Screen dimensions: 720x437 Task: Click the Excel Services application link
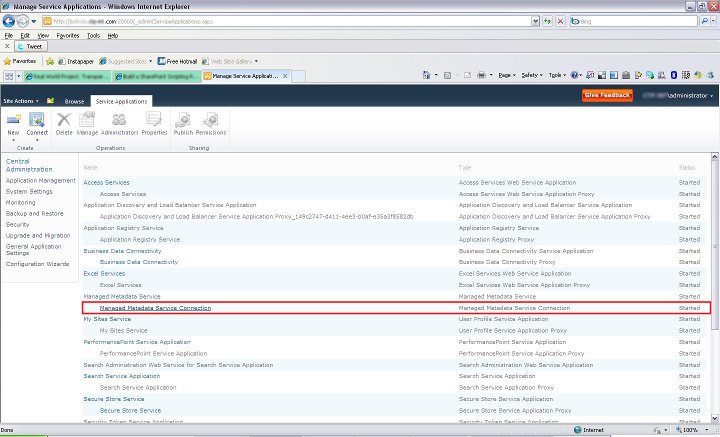pyautogui.click(x=104, y=274)
